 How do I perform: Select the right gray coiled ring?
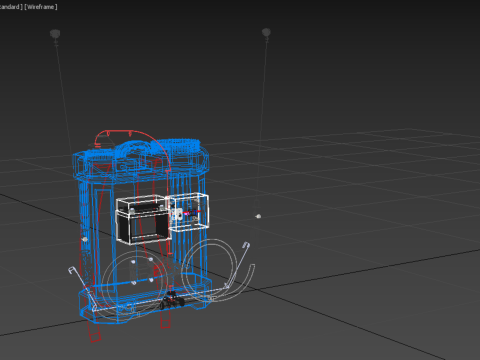click(x=209, y=269)
